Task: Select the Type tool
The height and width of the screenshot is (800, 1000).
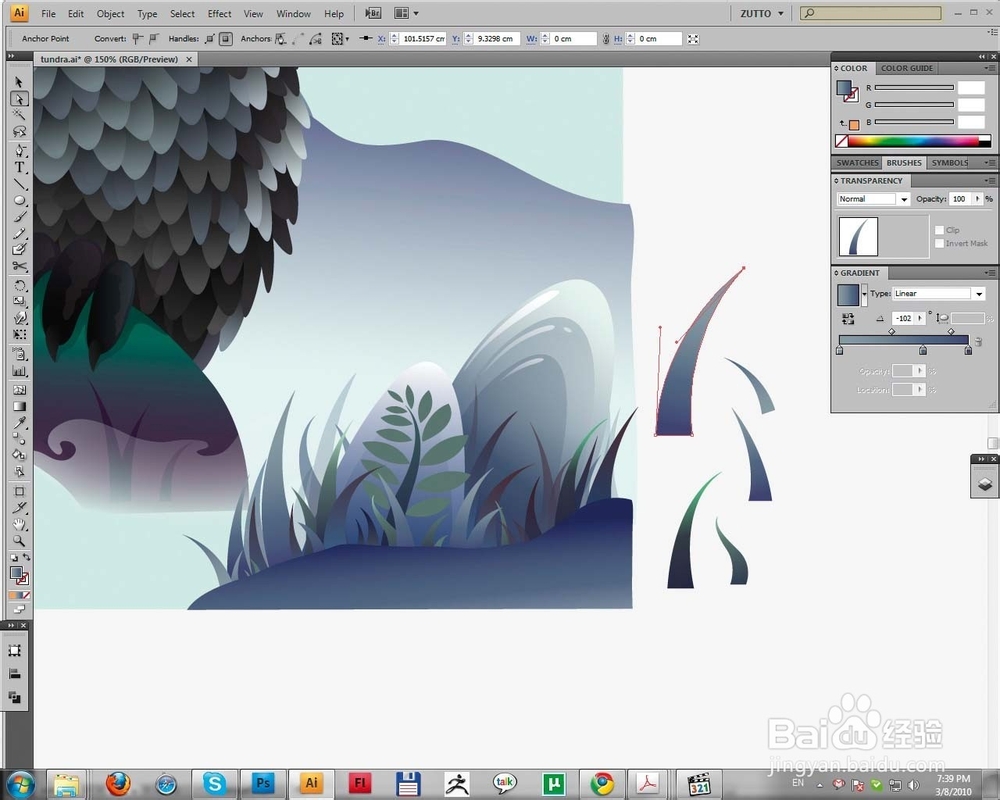Action: tap(19, 167)
